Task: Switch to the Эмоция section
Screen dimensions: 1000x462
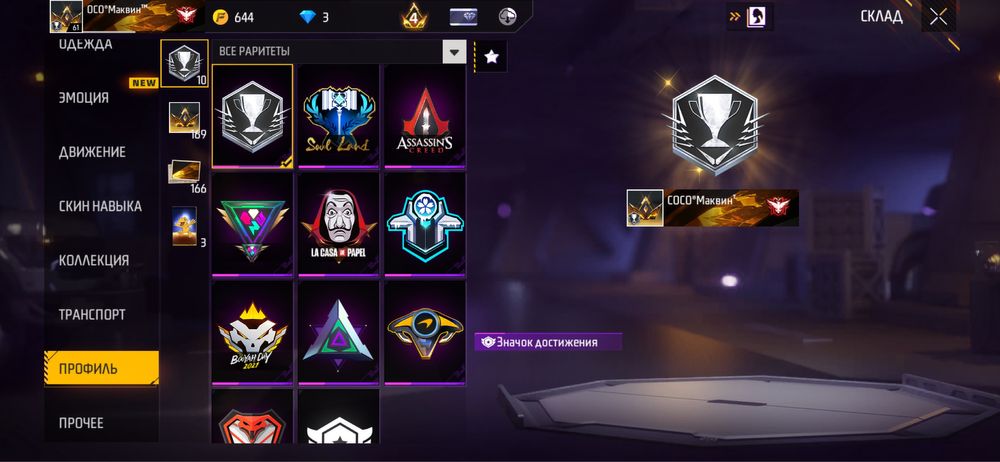Action: [x=84, y=98]
